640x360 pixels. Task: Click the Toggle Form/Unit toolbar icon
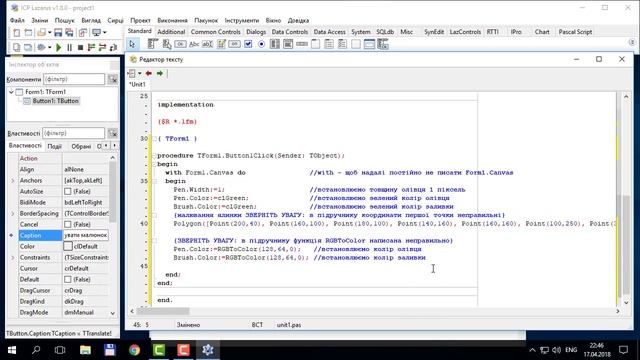pos(83,33)
